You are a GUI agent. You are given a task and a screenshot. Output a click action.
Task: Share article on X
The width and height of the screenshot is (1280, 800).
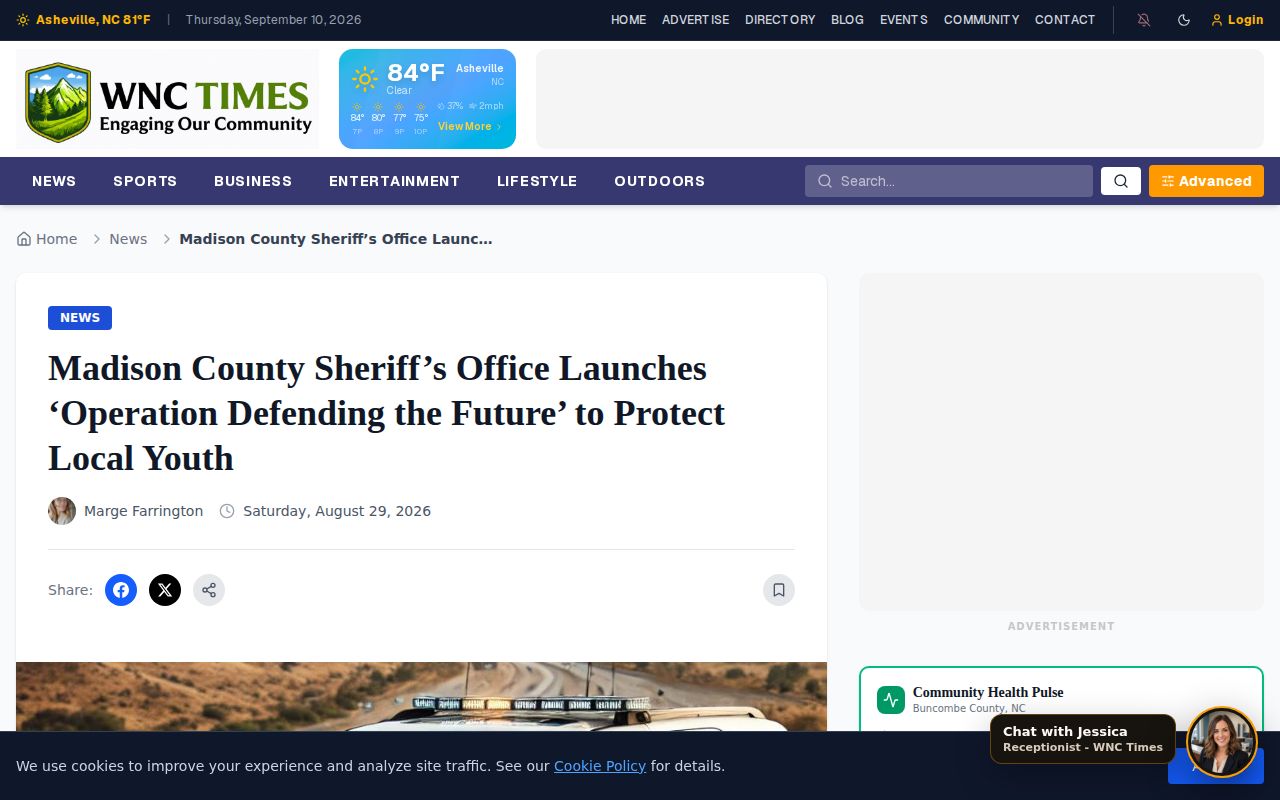click(x=165, y=590)
